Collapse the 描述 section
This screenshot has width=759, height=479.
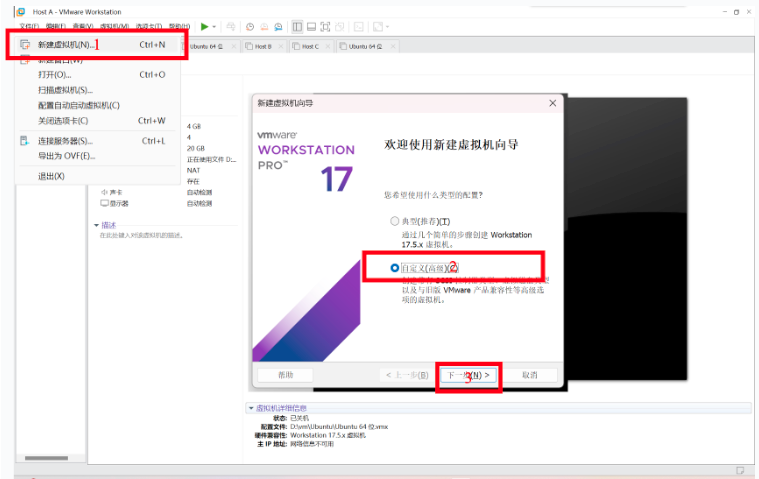96,225
